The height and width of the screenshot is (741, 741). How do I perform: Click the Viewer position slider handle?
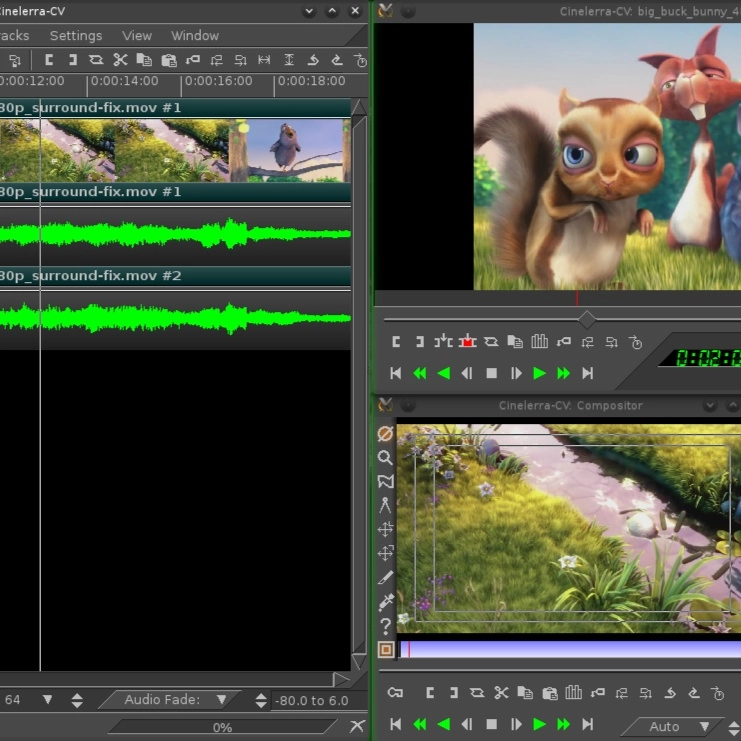pos(587,319)
